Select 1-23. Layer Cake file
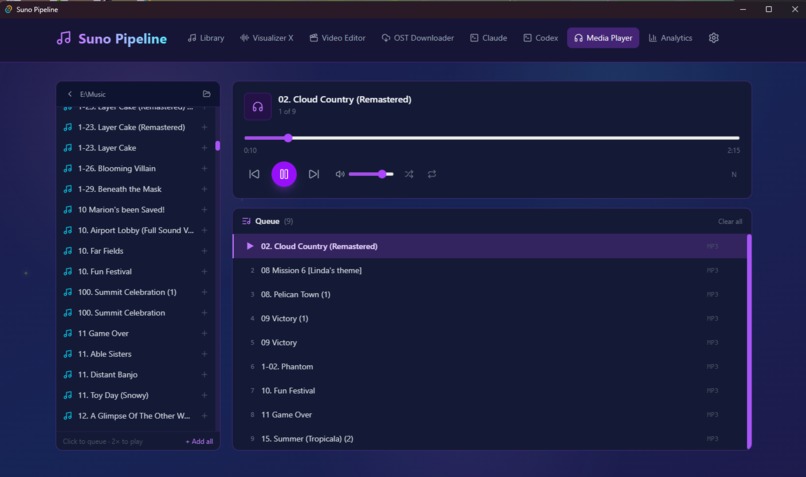The width and height of the screenshot is (806, 477). click(x=136, y=148)
